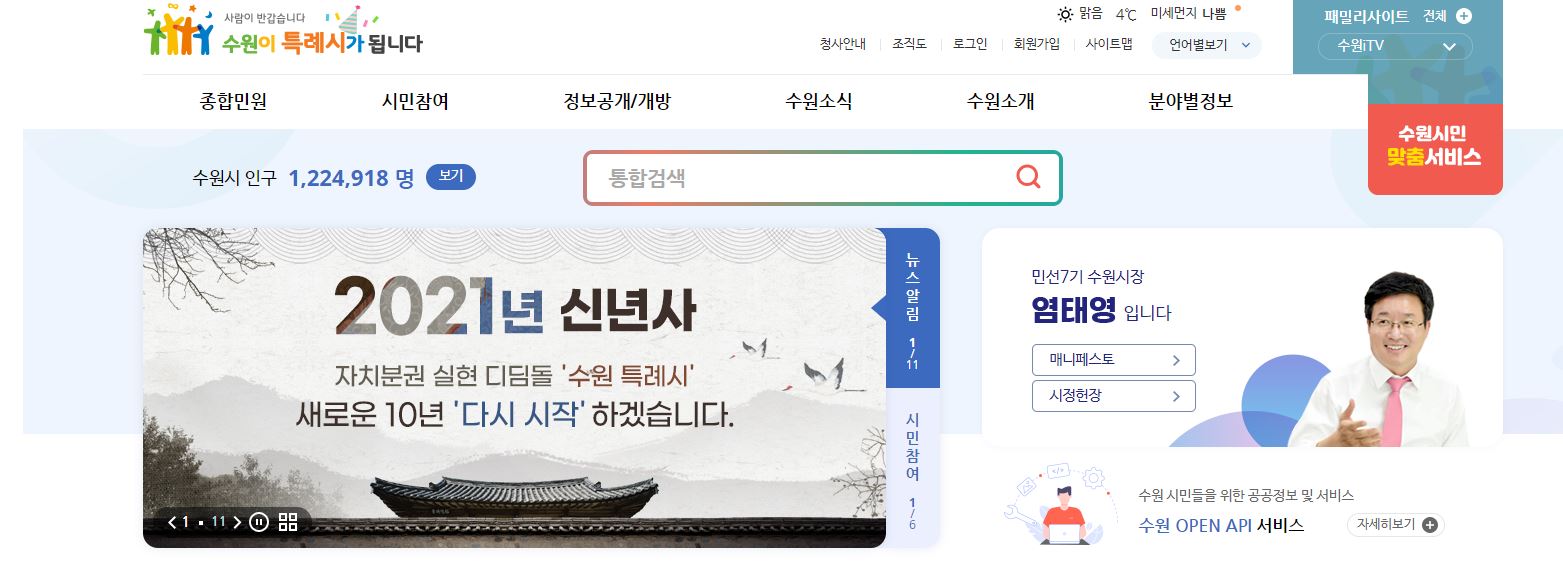Image resolution: width=1563 pixels, height=566 pixels.
Task: Expand the 수원iTV family site dropdown
Action: [1395, 47]
